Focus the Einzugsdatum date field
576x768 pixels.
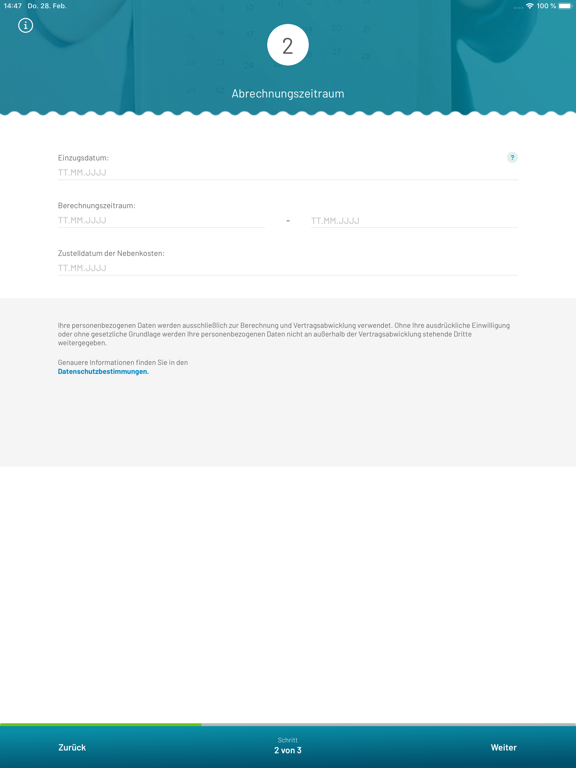pos(288,172)
